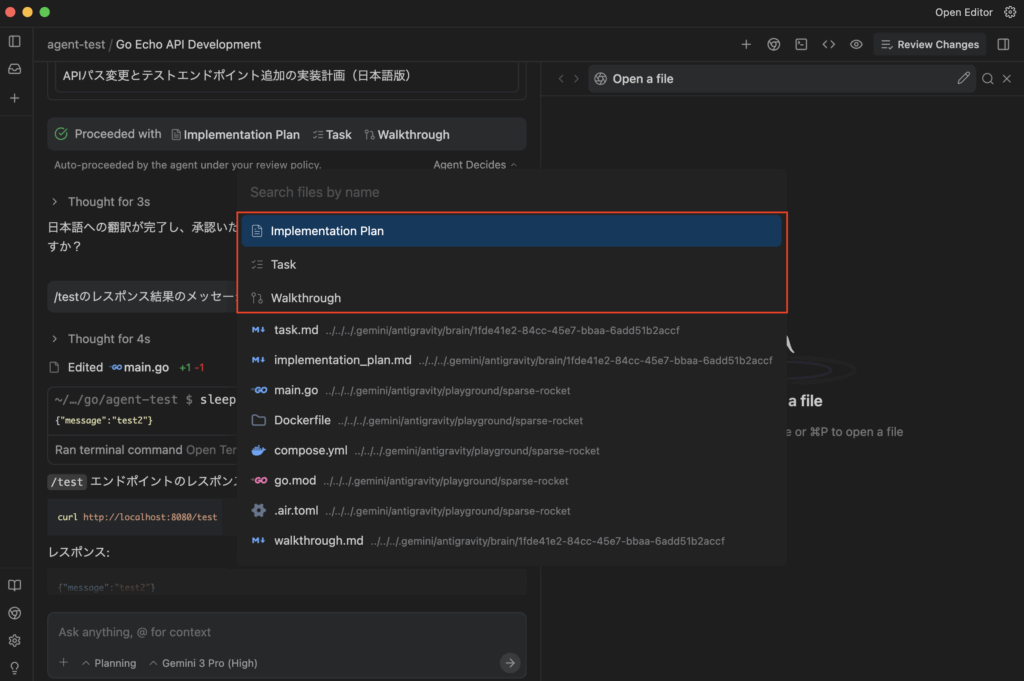Click the 'Search files by name' field
This screenshot has height=681, width=1024.
coord(510,192)
